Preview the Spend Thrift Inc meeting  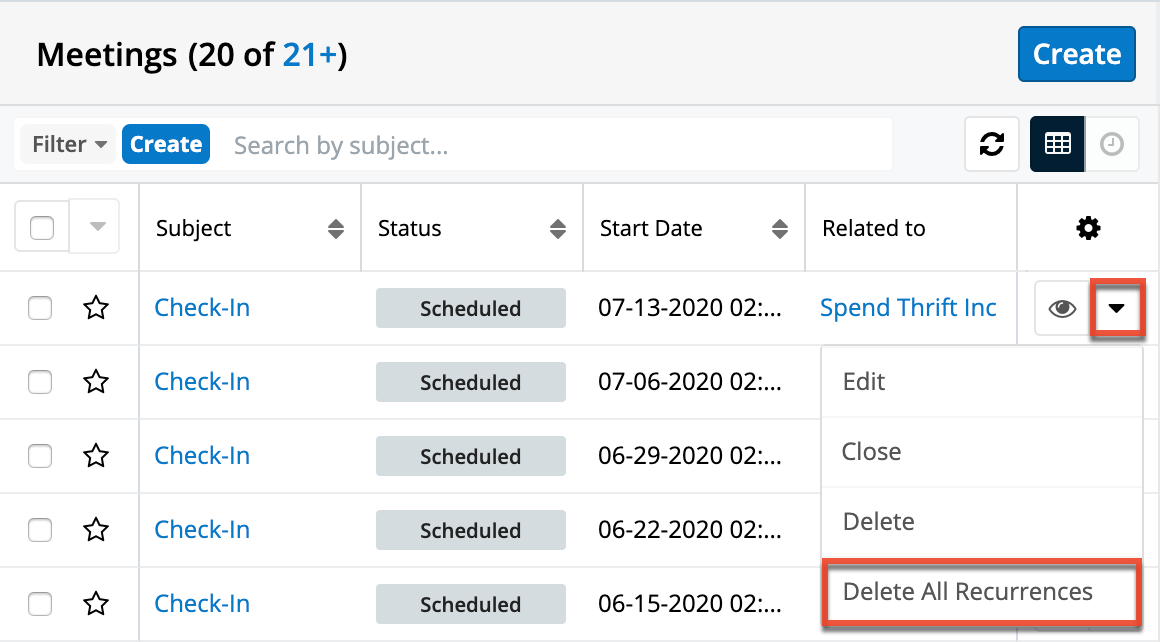1062,307
